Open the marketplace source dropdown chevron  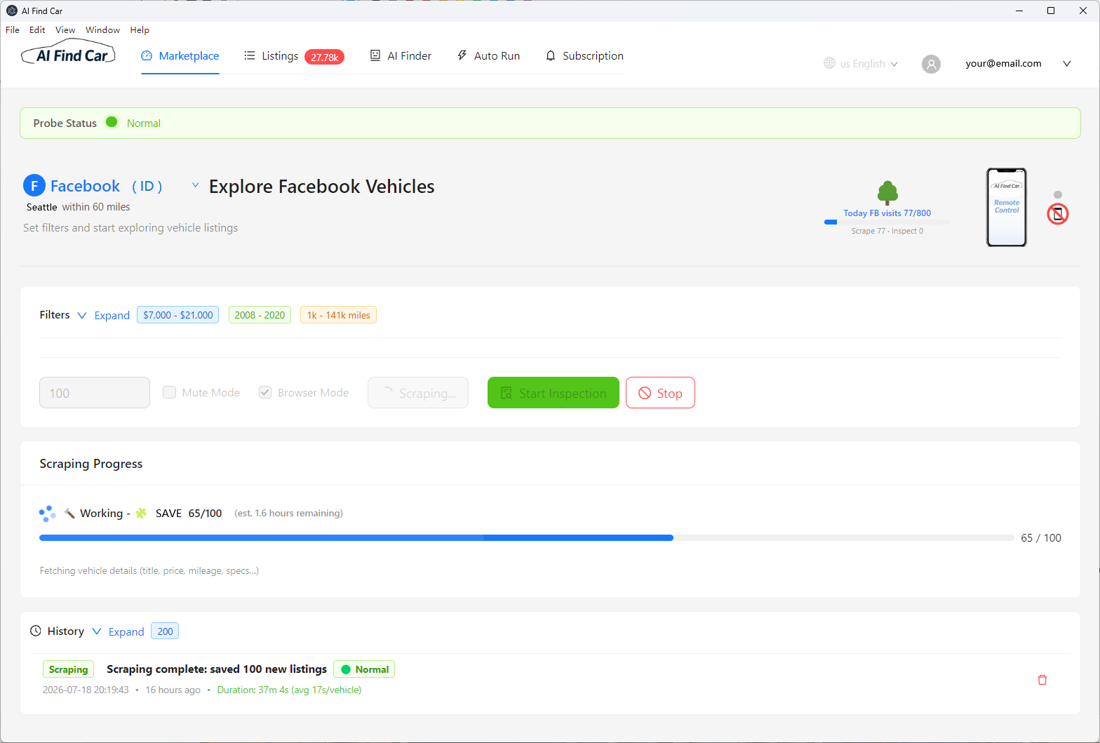click(195, 185)
